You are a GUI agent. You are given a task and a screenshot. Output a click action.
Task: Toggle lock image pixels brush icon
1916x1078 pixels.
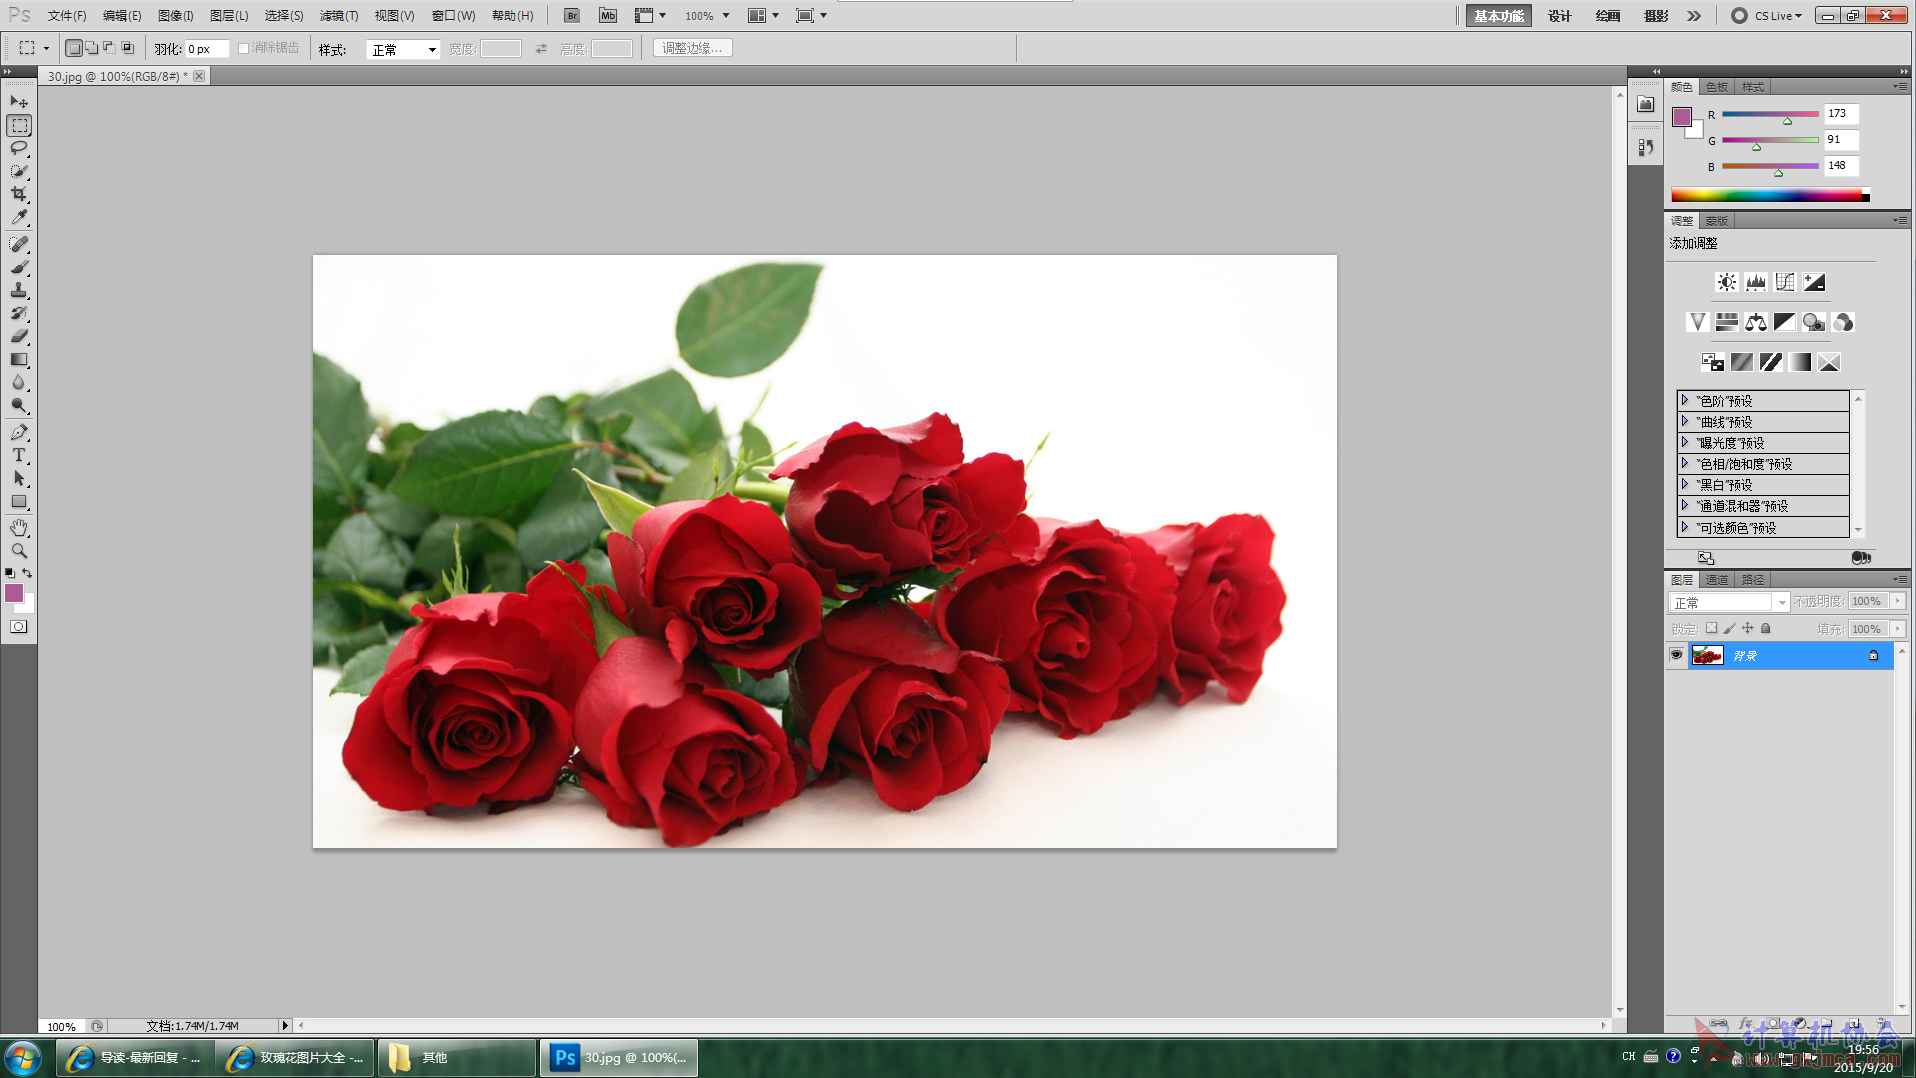(1729, 628)
